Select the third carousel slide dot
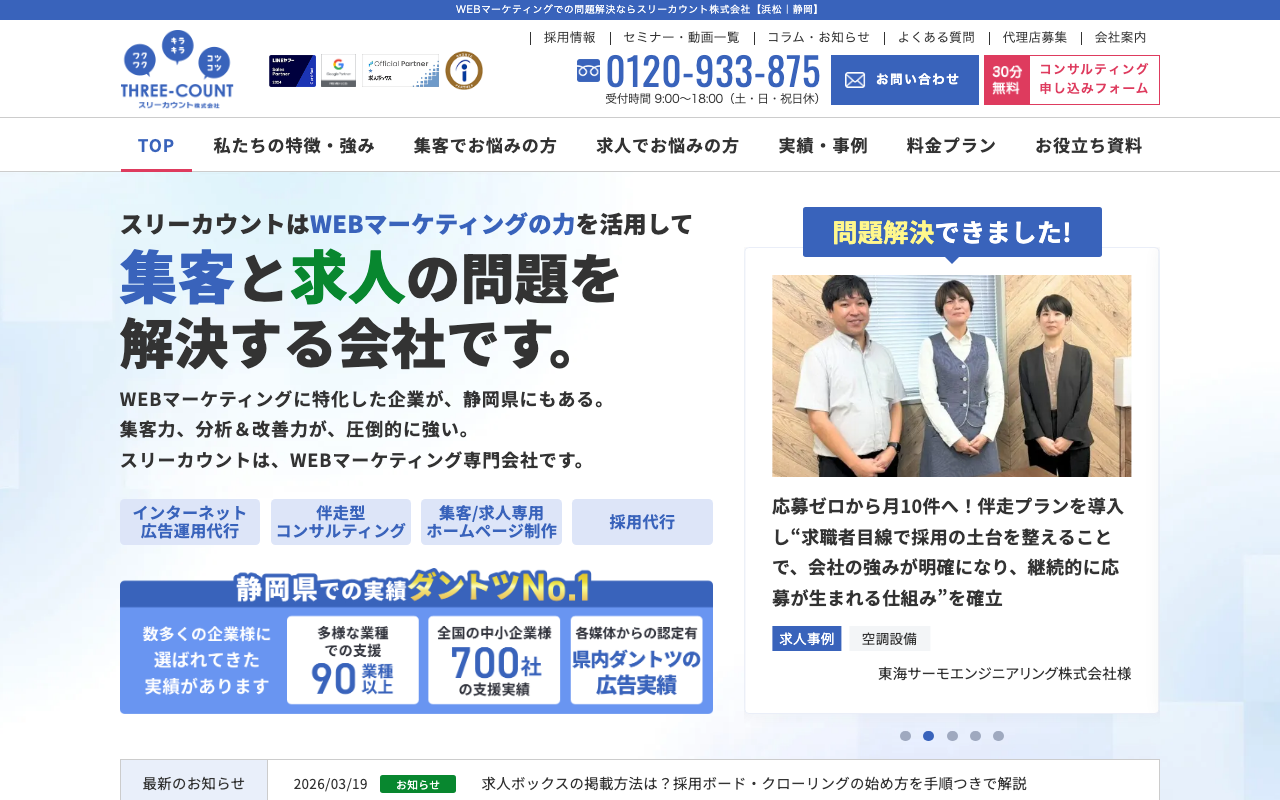This screenshot has height=800, width=1280. coord(952,736)
